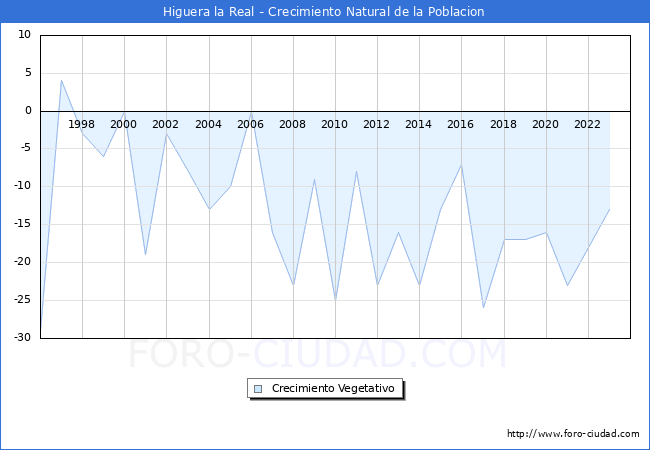Click the y-axis value -30
The width and height of the screenshot is (650, 450).
22,337
